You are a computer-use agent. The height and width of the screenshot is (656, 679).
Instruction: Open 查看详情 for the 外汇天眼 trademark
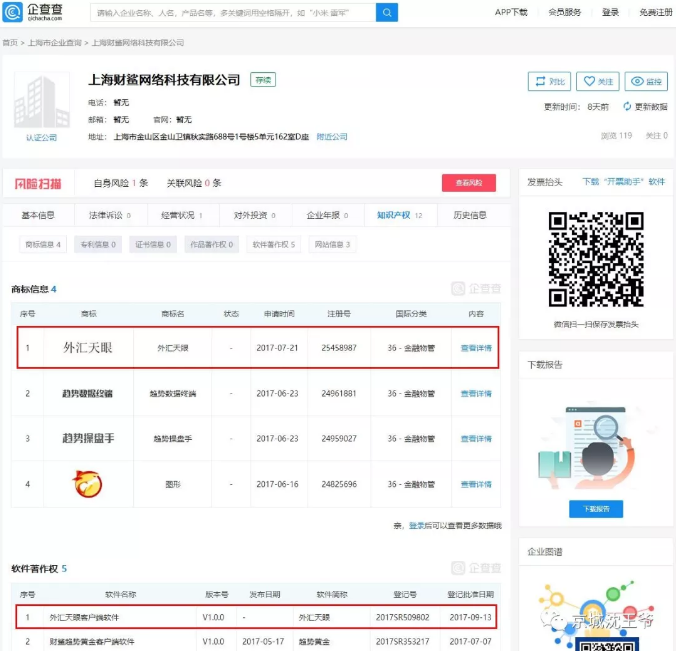tap(478, 349)
